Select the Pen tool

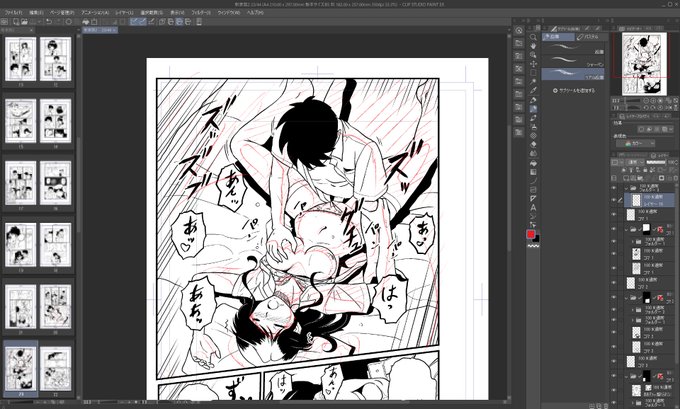coord(533,100)
